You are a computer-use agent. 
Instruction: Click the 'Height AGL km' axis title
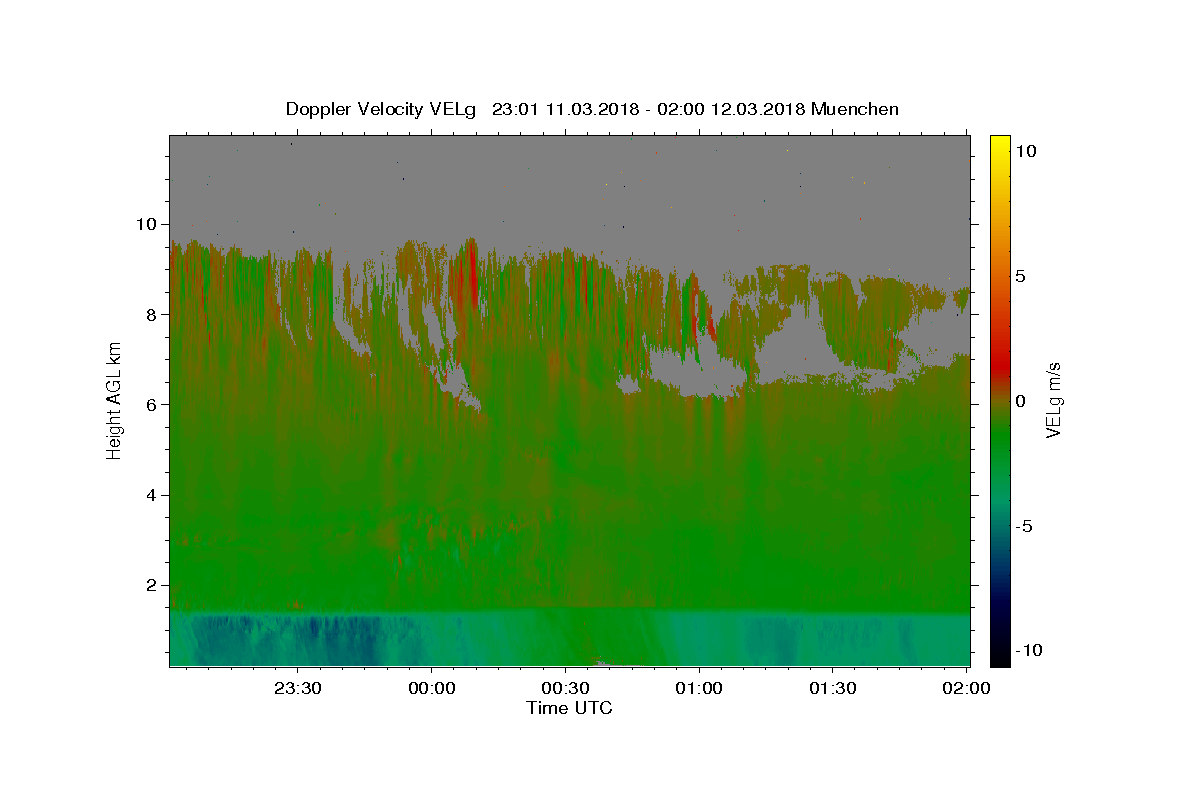pyautogui.click(x=115, y=399)
